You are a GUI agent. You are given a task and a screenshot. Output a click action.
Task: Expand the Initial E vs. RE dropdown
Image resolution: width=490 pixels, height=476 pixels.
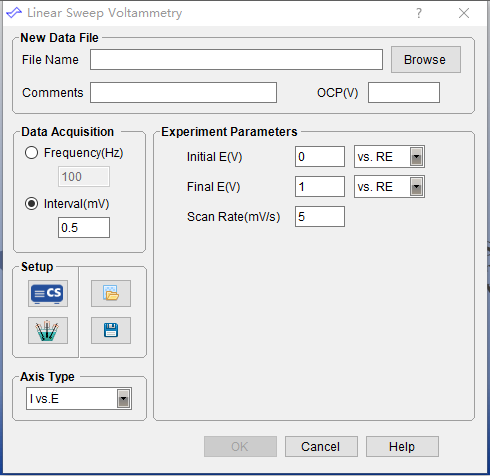point(416,157)
